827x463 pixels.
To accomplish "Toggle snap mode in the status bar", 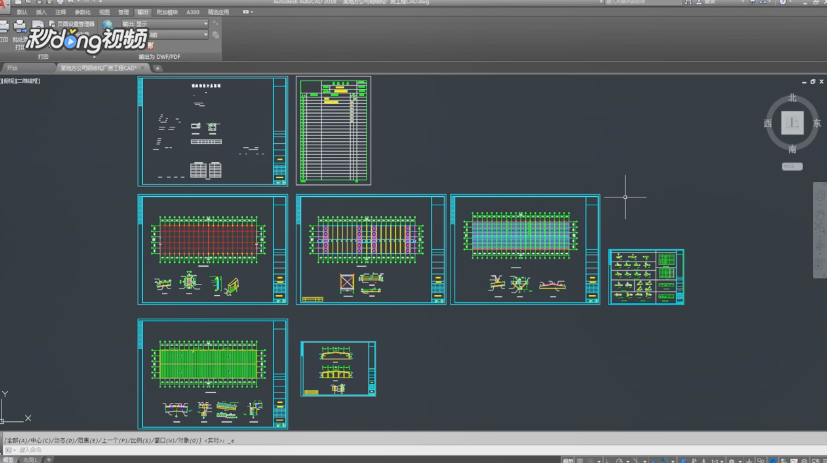I will tap(591, 461).
